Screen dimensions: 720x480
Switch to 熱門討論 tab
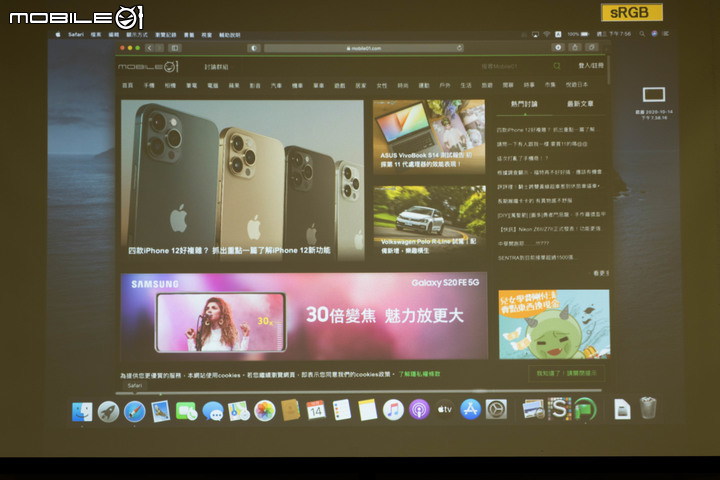click(x=524, y=104)
